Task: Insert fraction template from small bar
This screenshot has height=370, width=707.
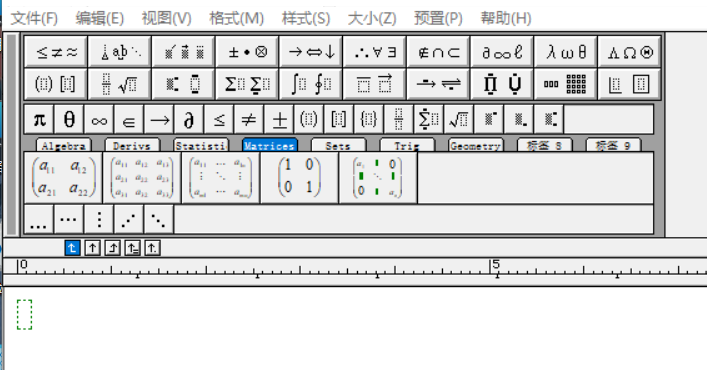Action: pos(399,119)
